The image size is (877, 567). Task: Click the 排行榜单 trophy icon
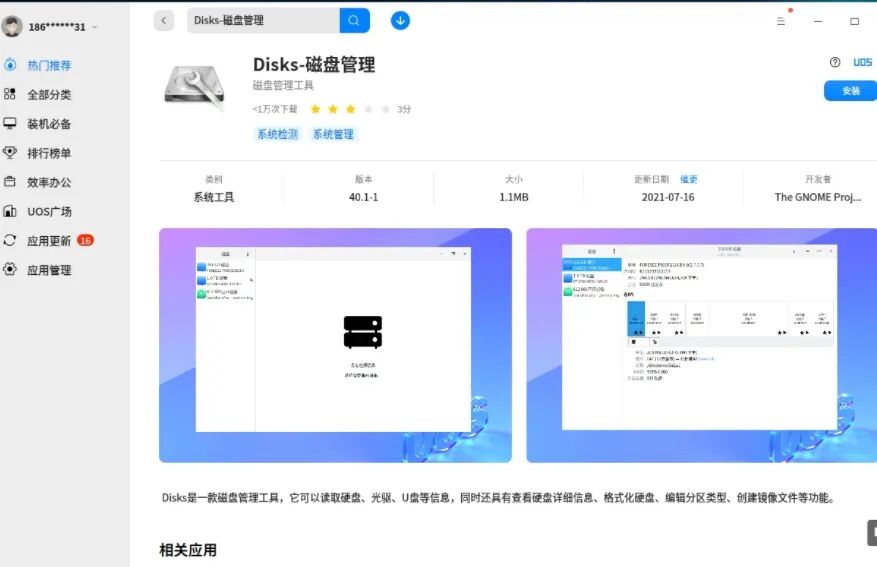(10, 152)
